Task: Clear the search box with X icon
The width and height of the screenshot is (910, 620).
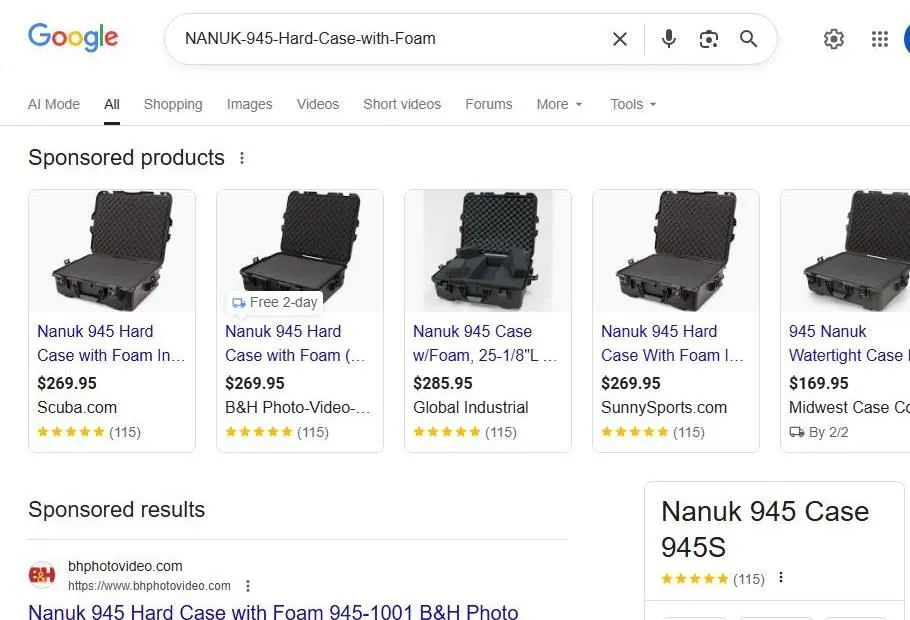Action: [x=620, y=39]
